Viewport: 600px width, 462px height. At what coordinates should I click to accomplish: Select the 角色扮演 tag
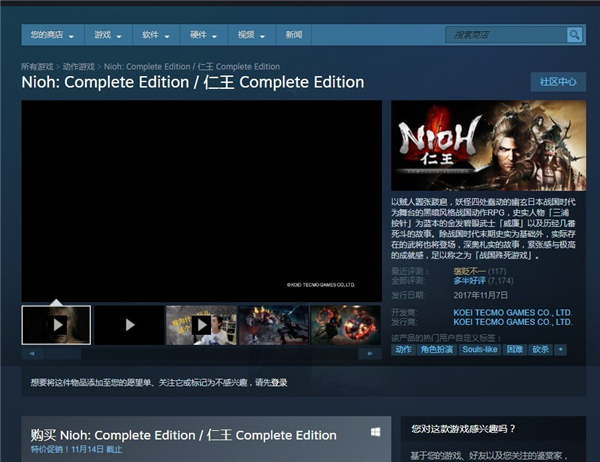click(437, 349)
